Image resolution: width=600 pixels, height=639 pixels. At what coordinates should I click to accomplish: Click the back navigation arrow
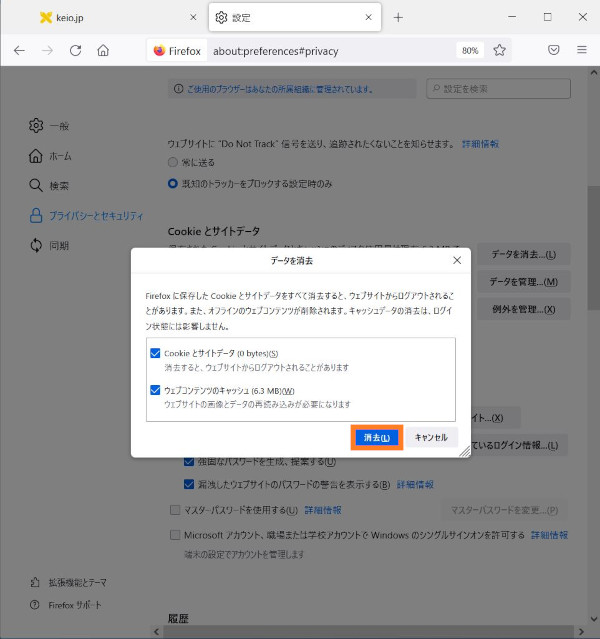click(x=19, y=50)
